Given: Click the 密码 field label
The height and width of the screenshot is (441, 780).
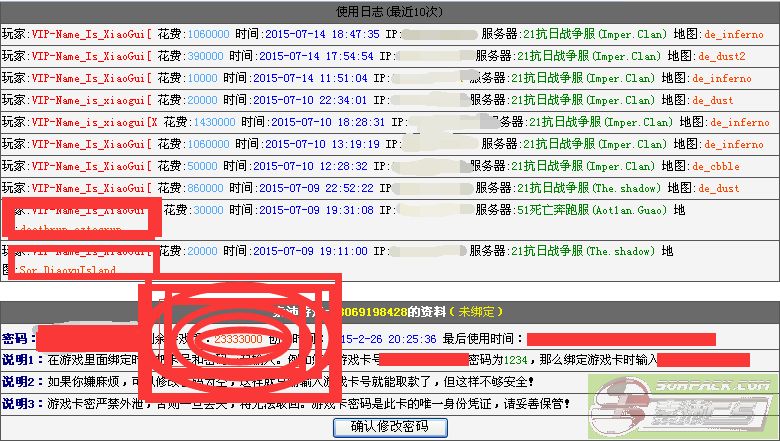Looking at the screenshot, I should tap(16, 339).
